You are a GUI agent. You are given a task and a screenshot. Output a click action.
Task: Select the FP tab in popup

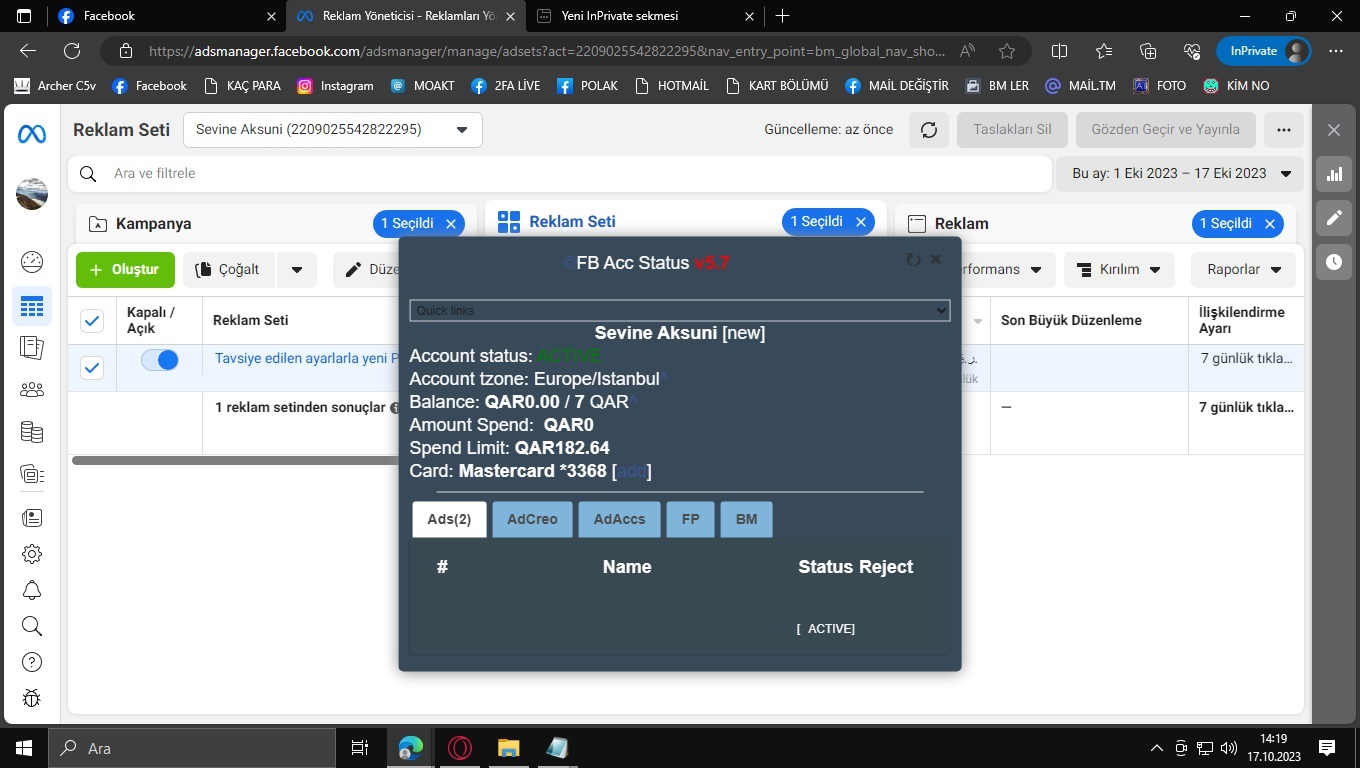(690, 519)
